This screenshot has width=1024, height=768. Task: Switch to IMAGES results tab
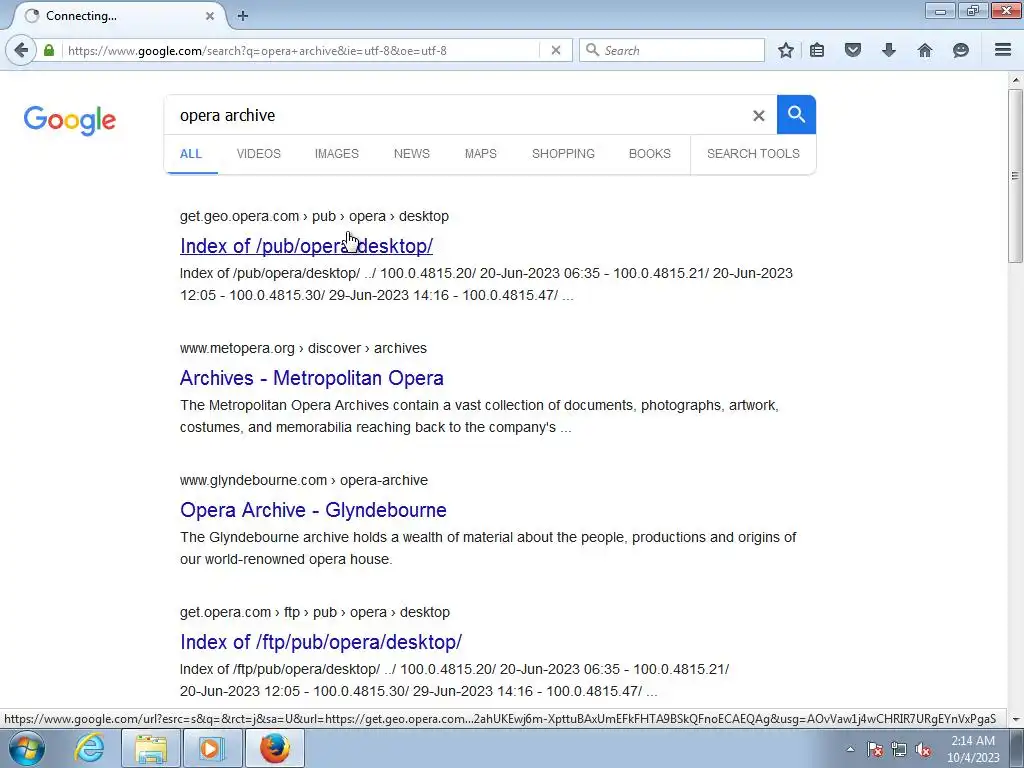(337, 154)
